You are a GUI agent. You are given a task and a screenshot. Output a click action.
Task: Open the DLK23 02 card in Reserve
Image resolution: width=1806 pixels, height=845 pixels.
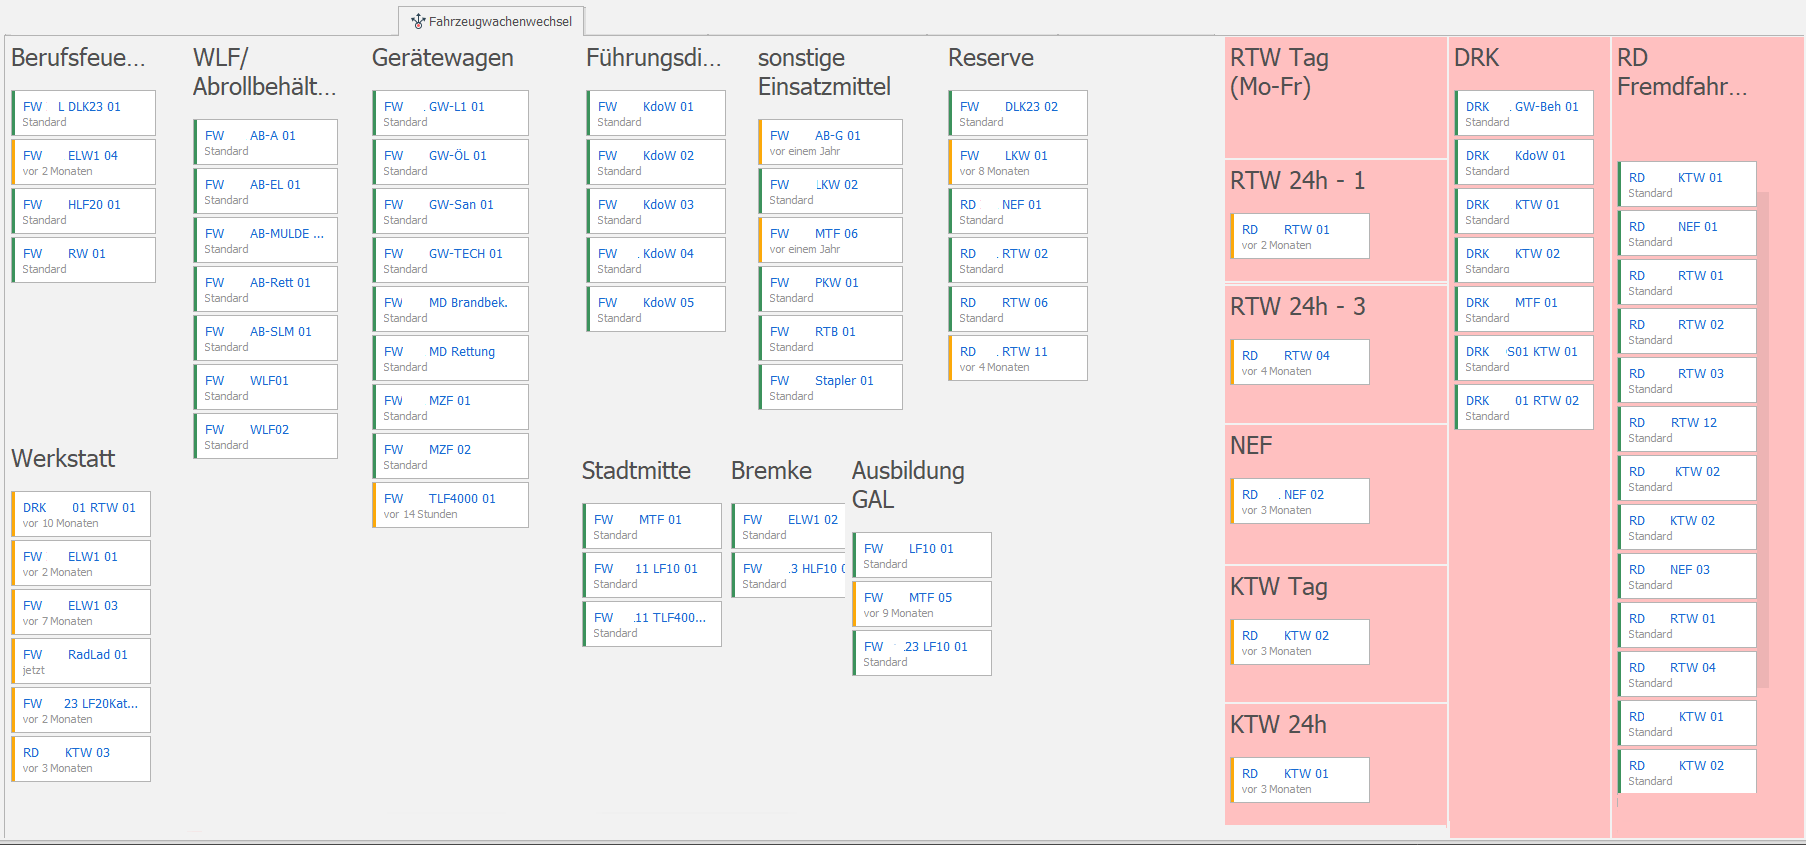pos(1018,113)
